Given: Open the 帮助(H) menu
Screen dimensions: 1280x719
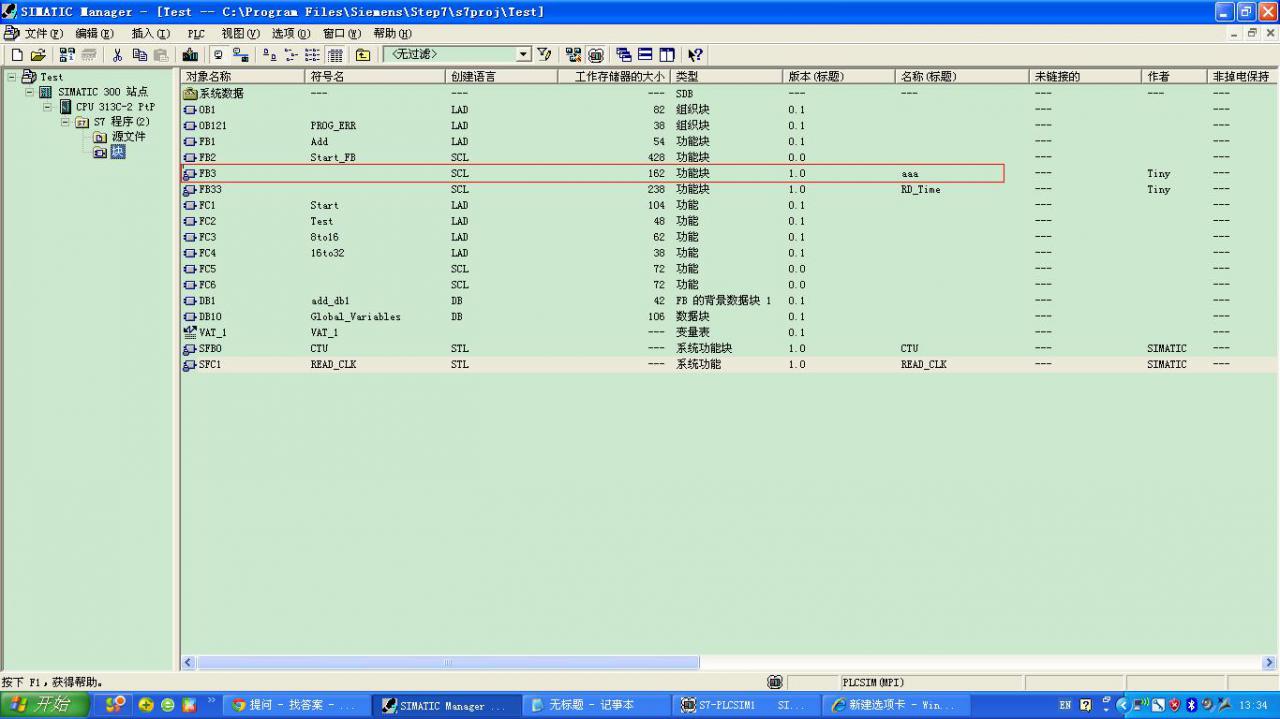Looking at the screenshot, I should pos(392,33).
